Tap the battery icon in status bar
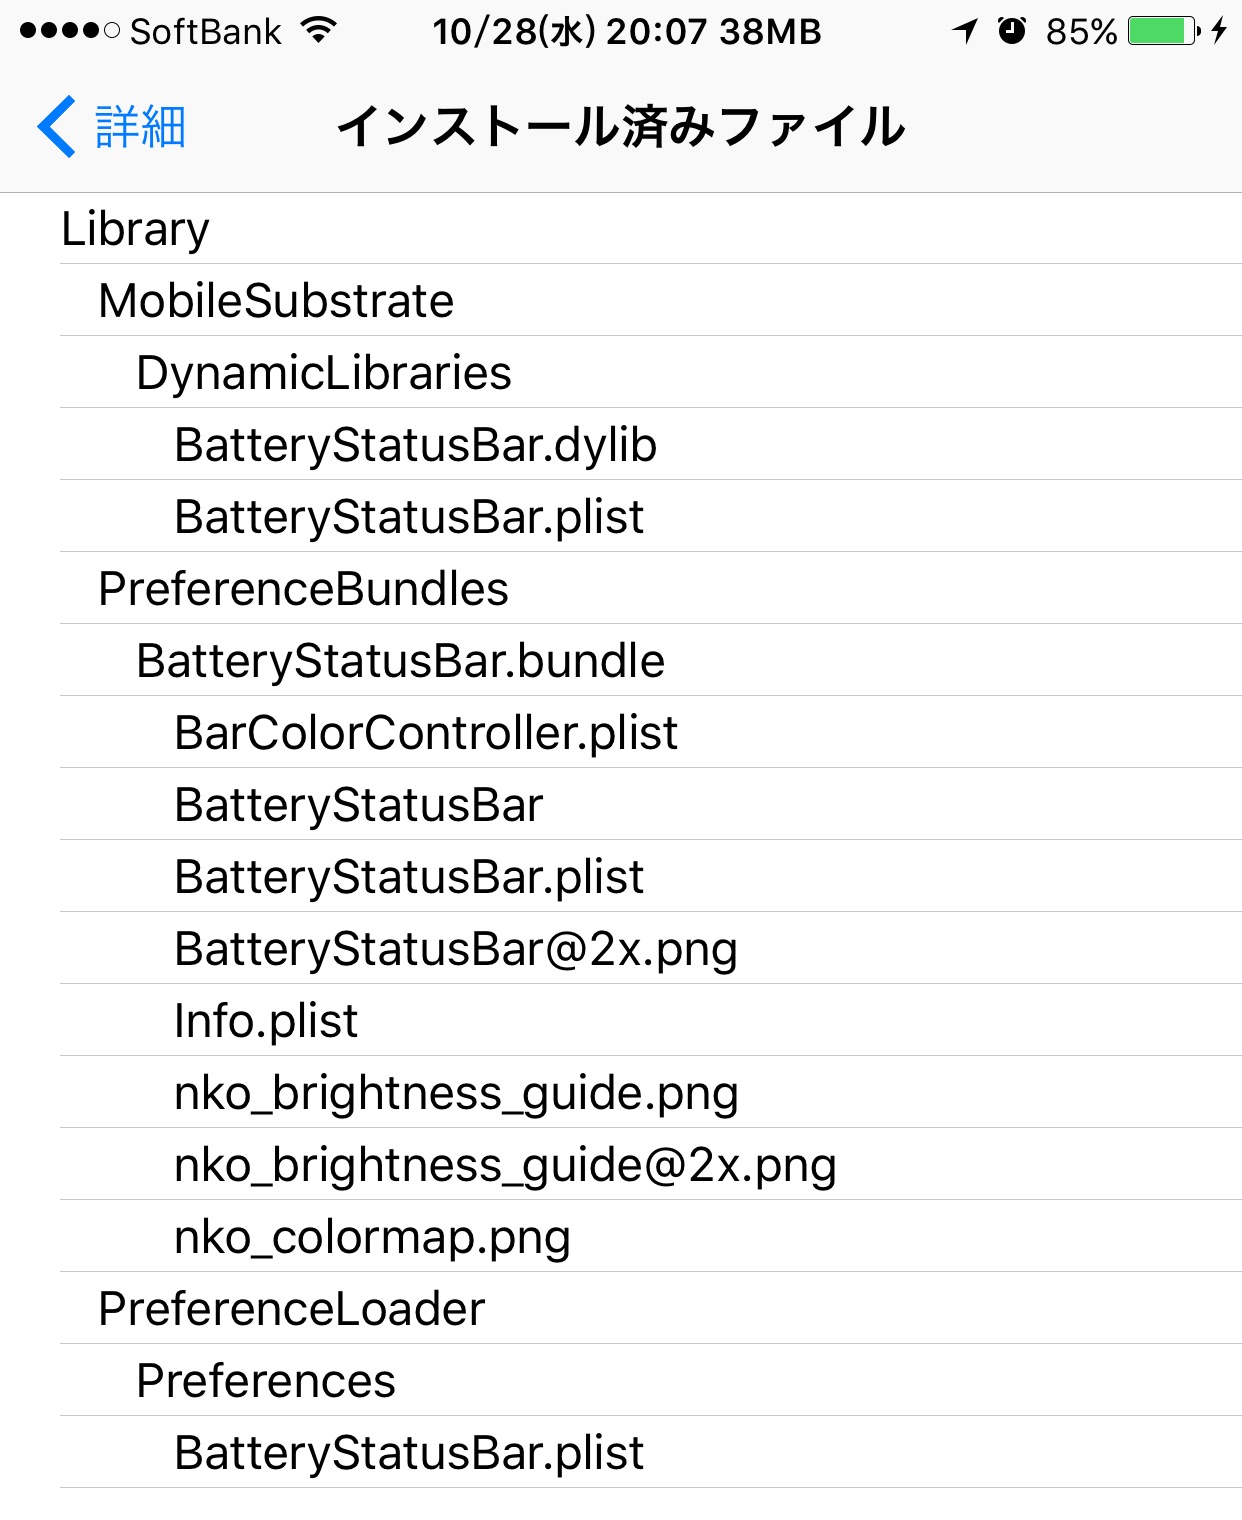1242x1520 pixels. [1164, 31]
